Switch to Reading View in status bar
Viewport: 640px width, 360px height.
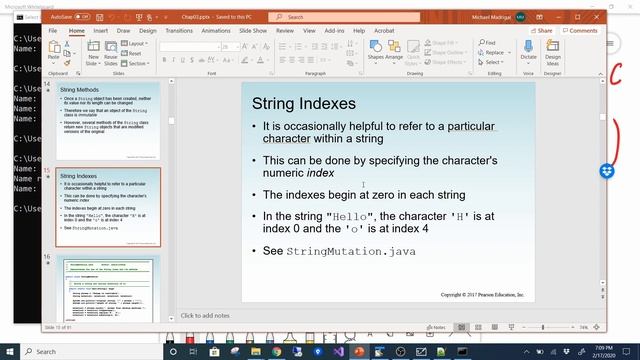point(495,327)
